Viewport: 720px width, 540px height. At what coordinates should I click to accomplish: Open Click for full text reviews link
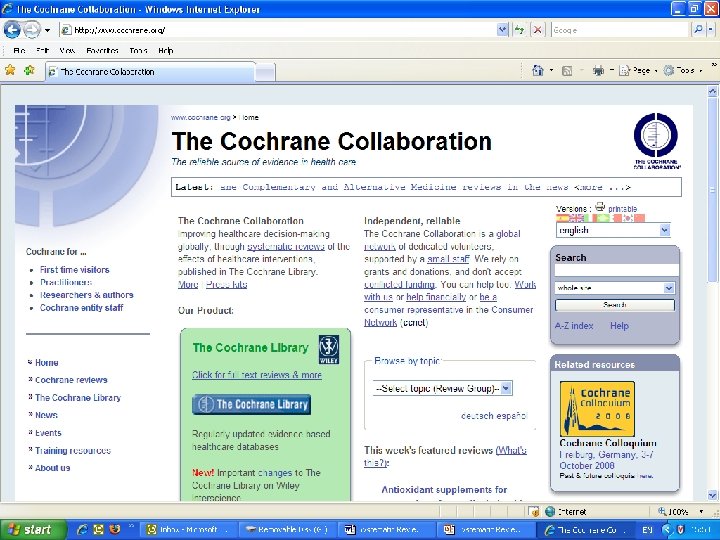click(257, 375)
